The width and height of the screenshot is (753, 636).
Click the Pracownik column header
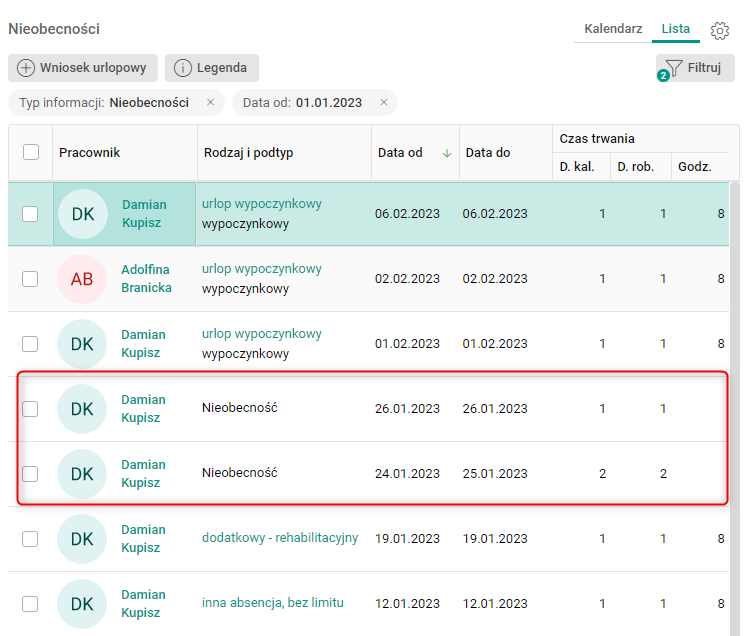[x=89, y=152]
